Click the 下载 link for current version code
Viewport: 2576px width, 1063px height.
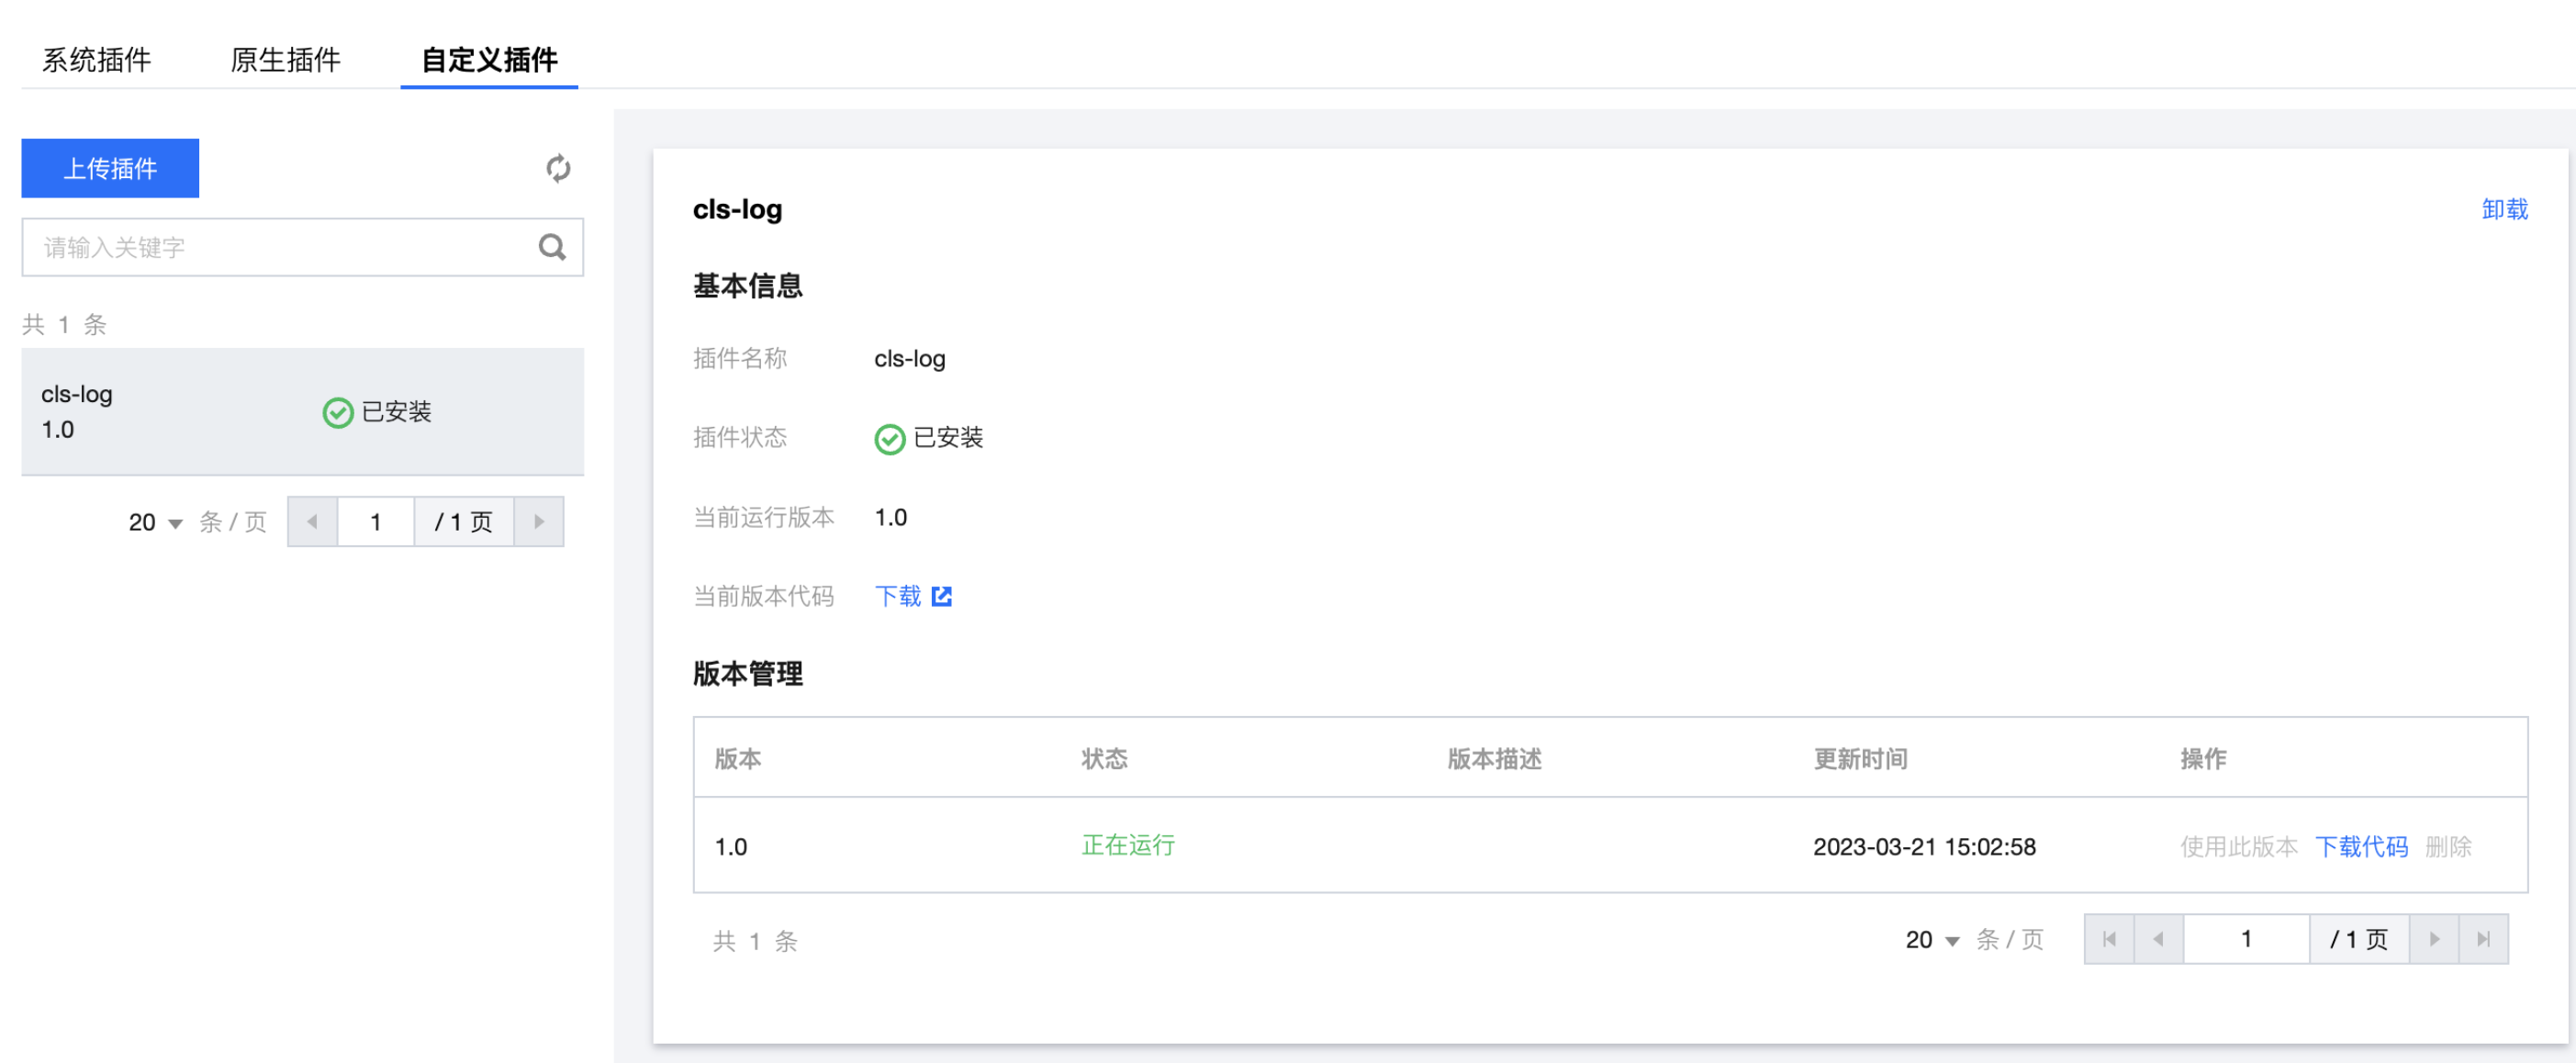tap(897, 596)
